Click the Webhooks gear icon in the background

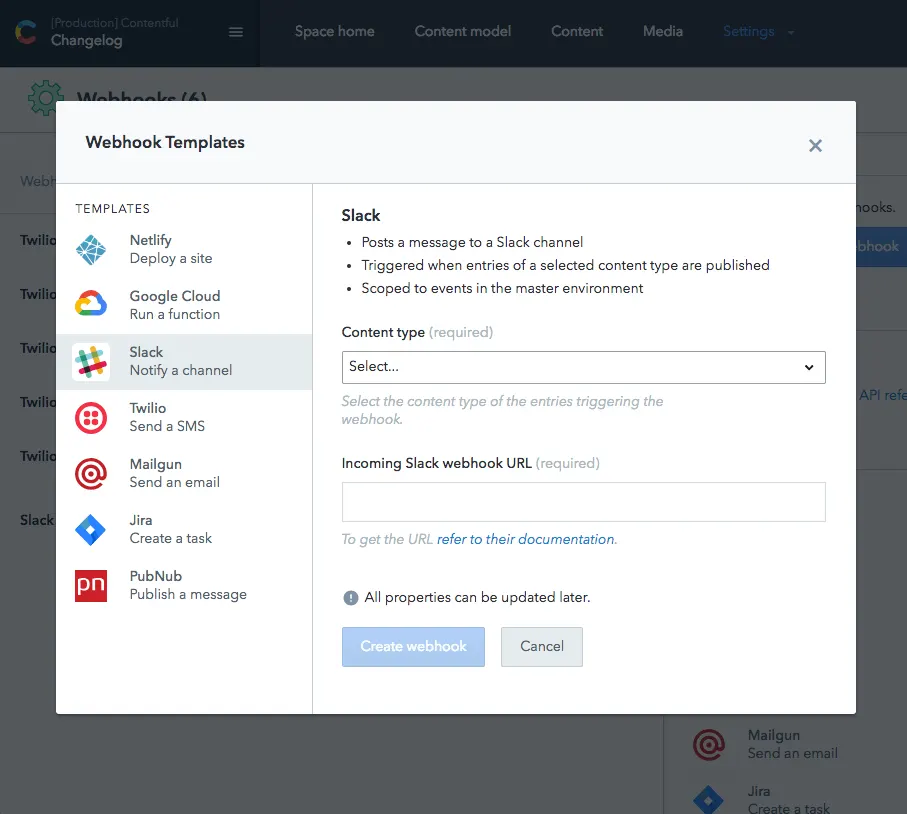tap(46, 98)
